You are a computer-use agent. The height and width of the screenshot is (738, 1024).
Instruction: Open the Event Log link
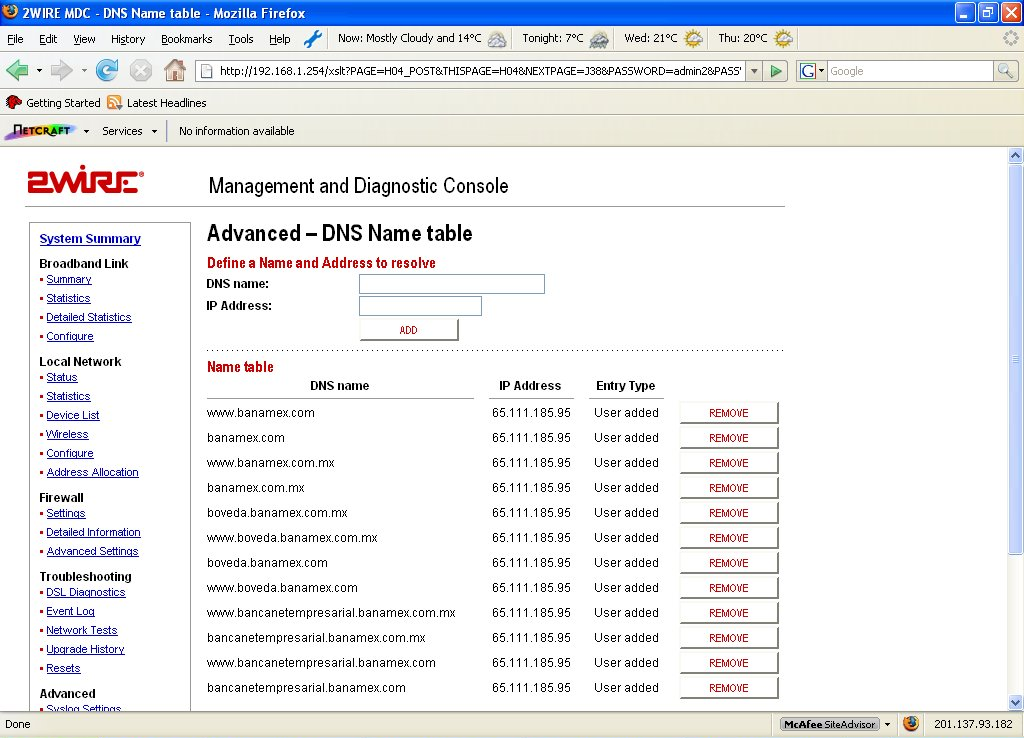71,611
